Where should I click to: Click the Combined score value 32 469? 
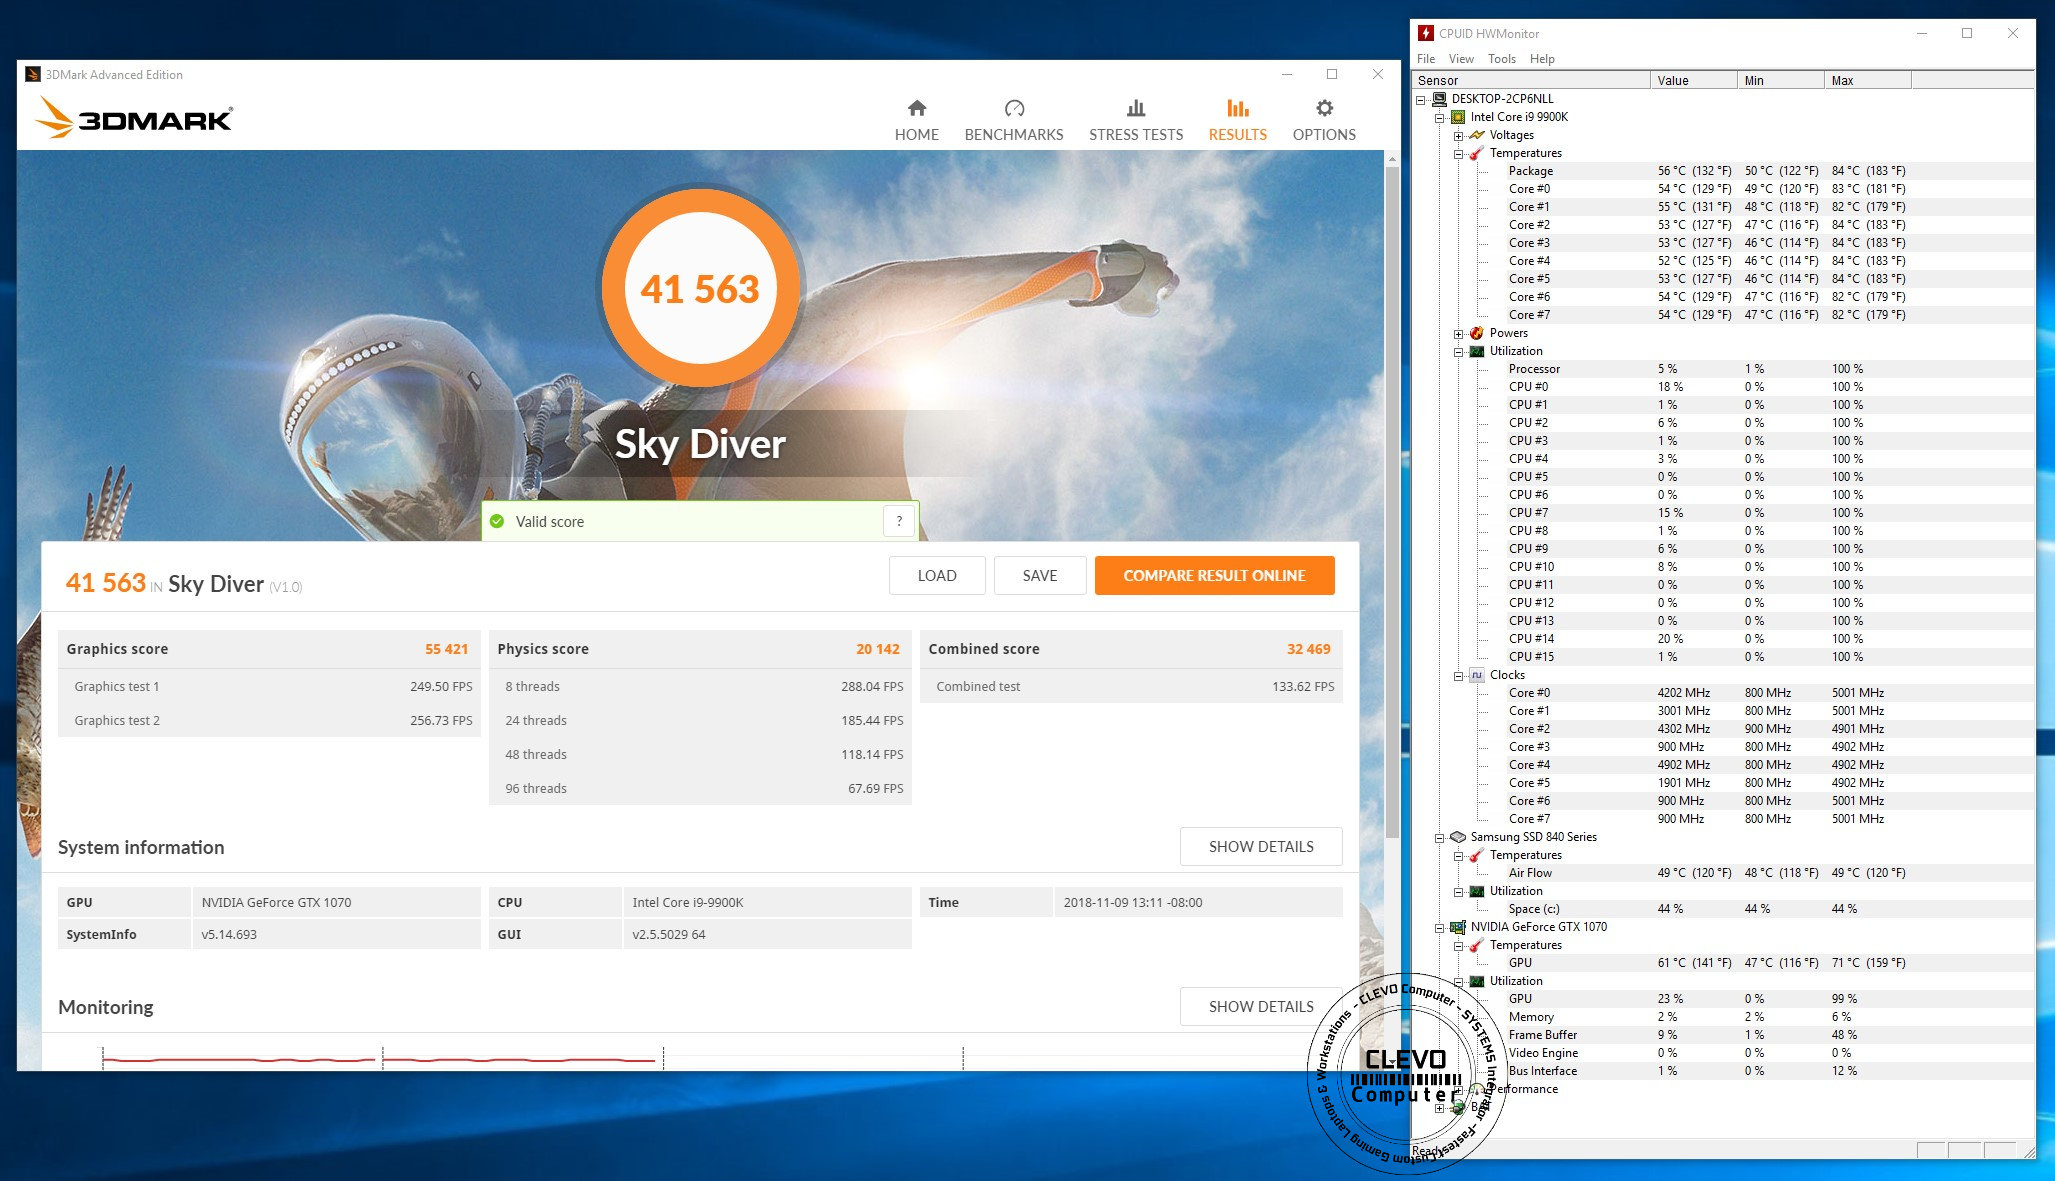1308,649
